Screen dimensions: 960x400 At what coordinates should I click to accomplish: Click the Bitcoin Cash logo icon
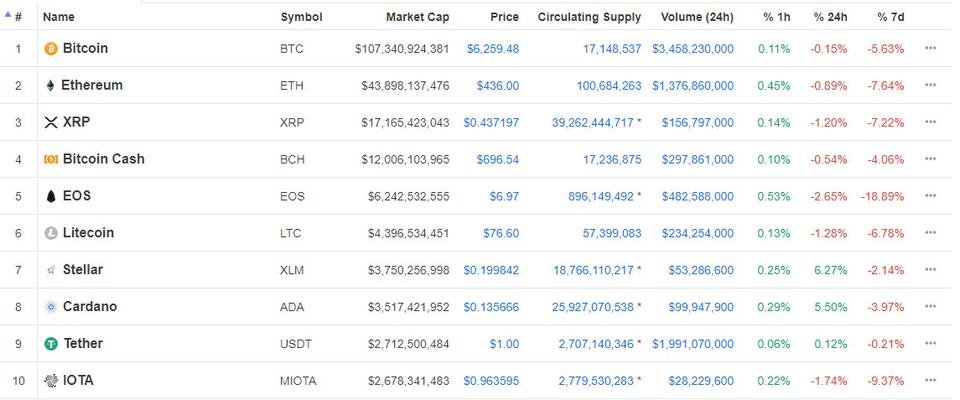51,159
